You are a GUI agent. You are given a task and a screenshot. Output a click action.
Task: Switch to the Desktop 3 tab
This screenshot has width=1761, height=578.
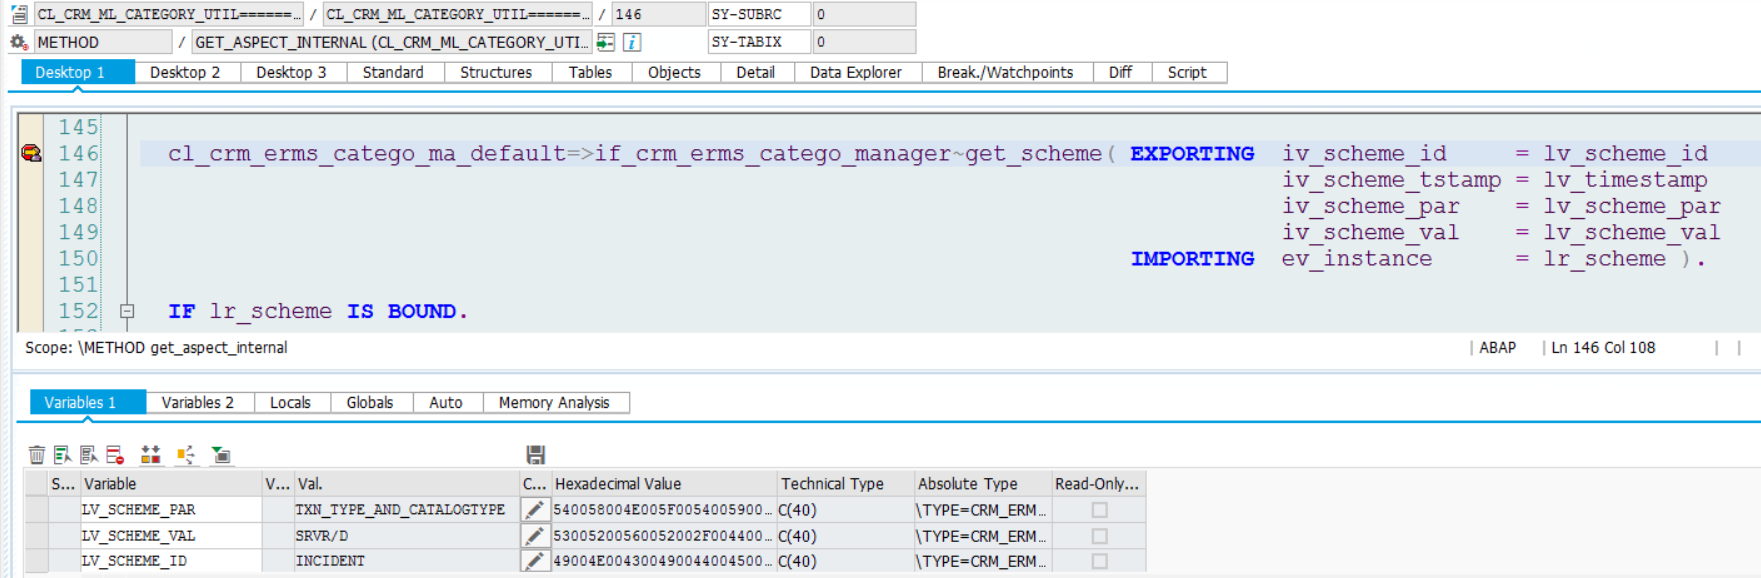click(291, 72)
